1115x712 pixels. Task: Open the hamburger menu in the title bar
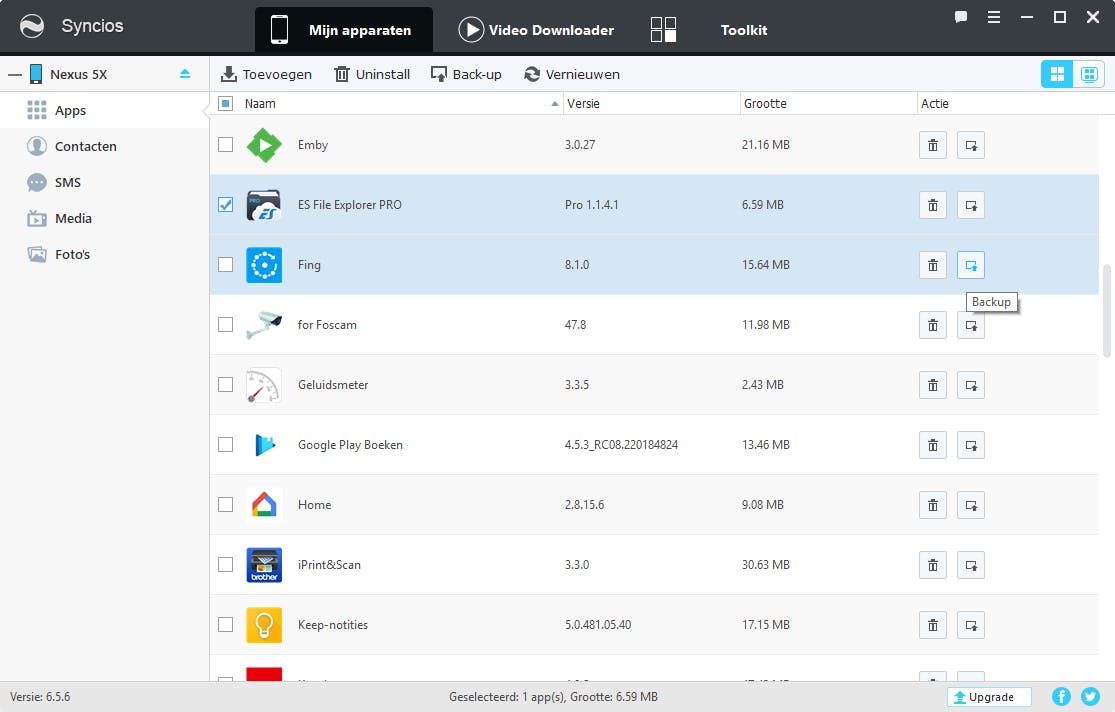click(x=994, y=17)
